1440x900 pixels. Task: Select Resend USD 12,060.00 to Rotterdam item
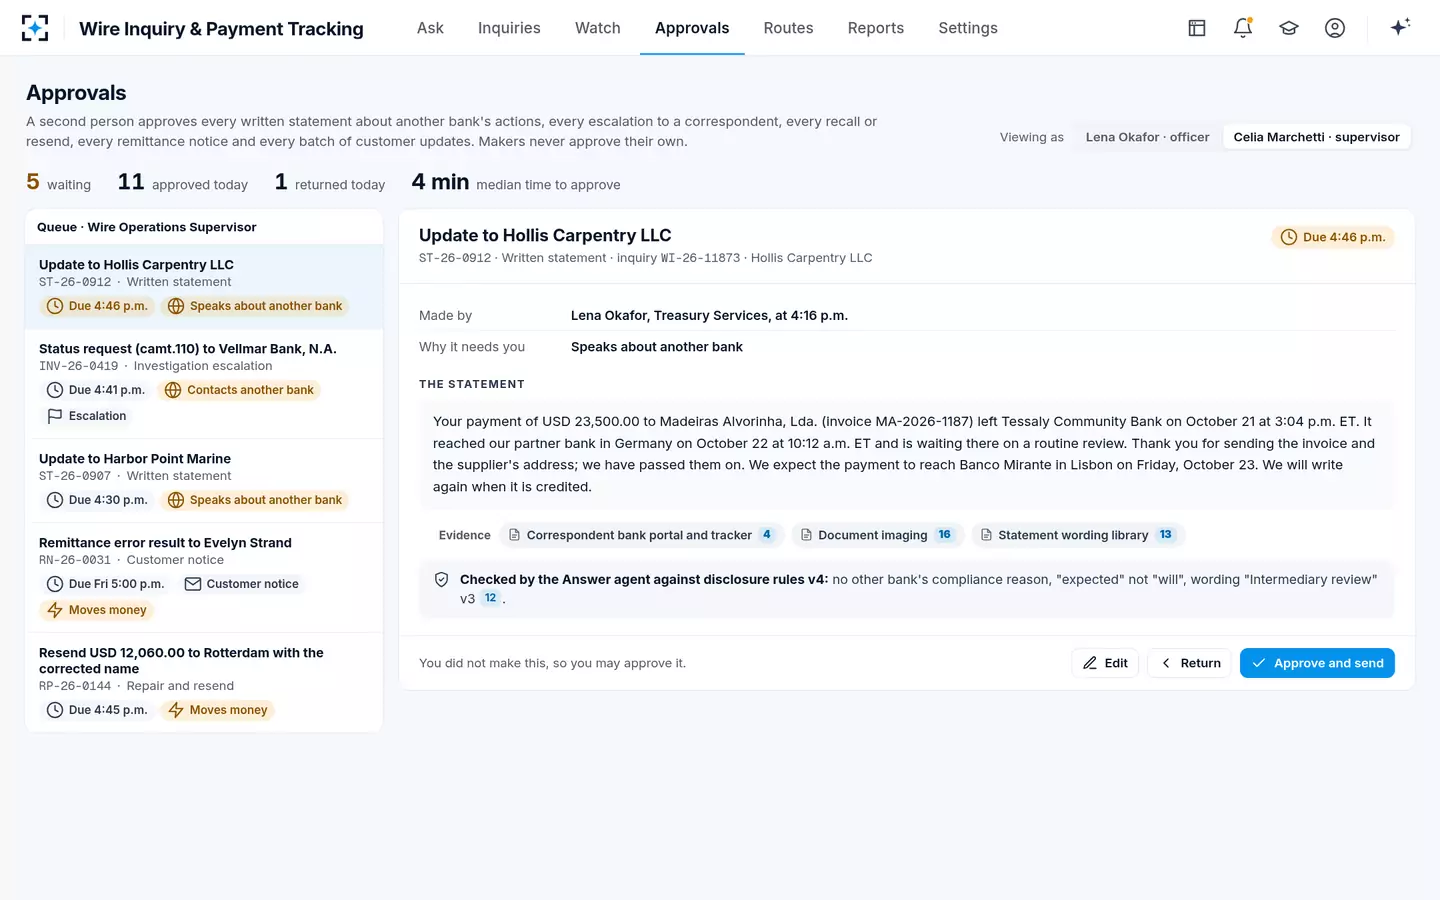click(x=204, y=683)
